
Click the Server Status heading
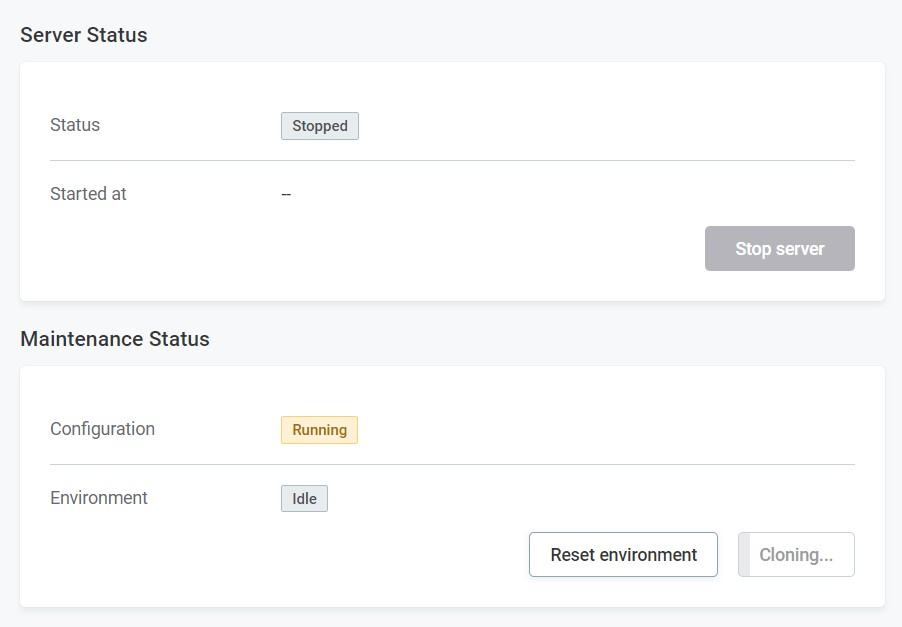[x=84, y=35]
